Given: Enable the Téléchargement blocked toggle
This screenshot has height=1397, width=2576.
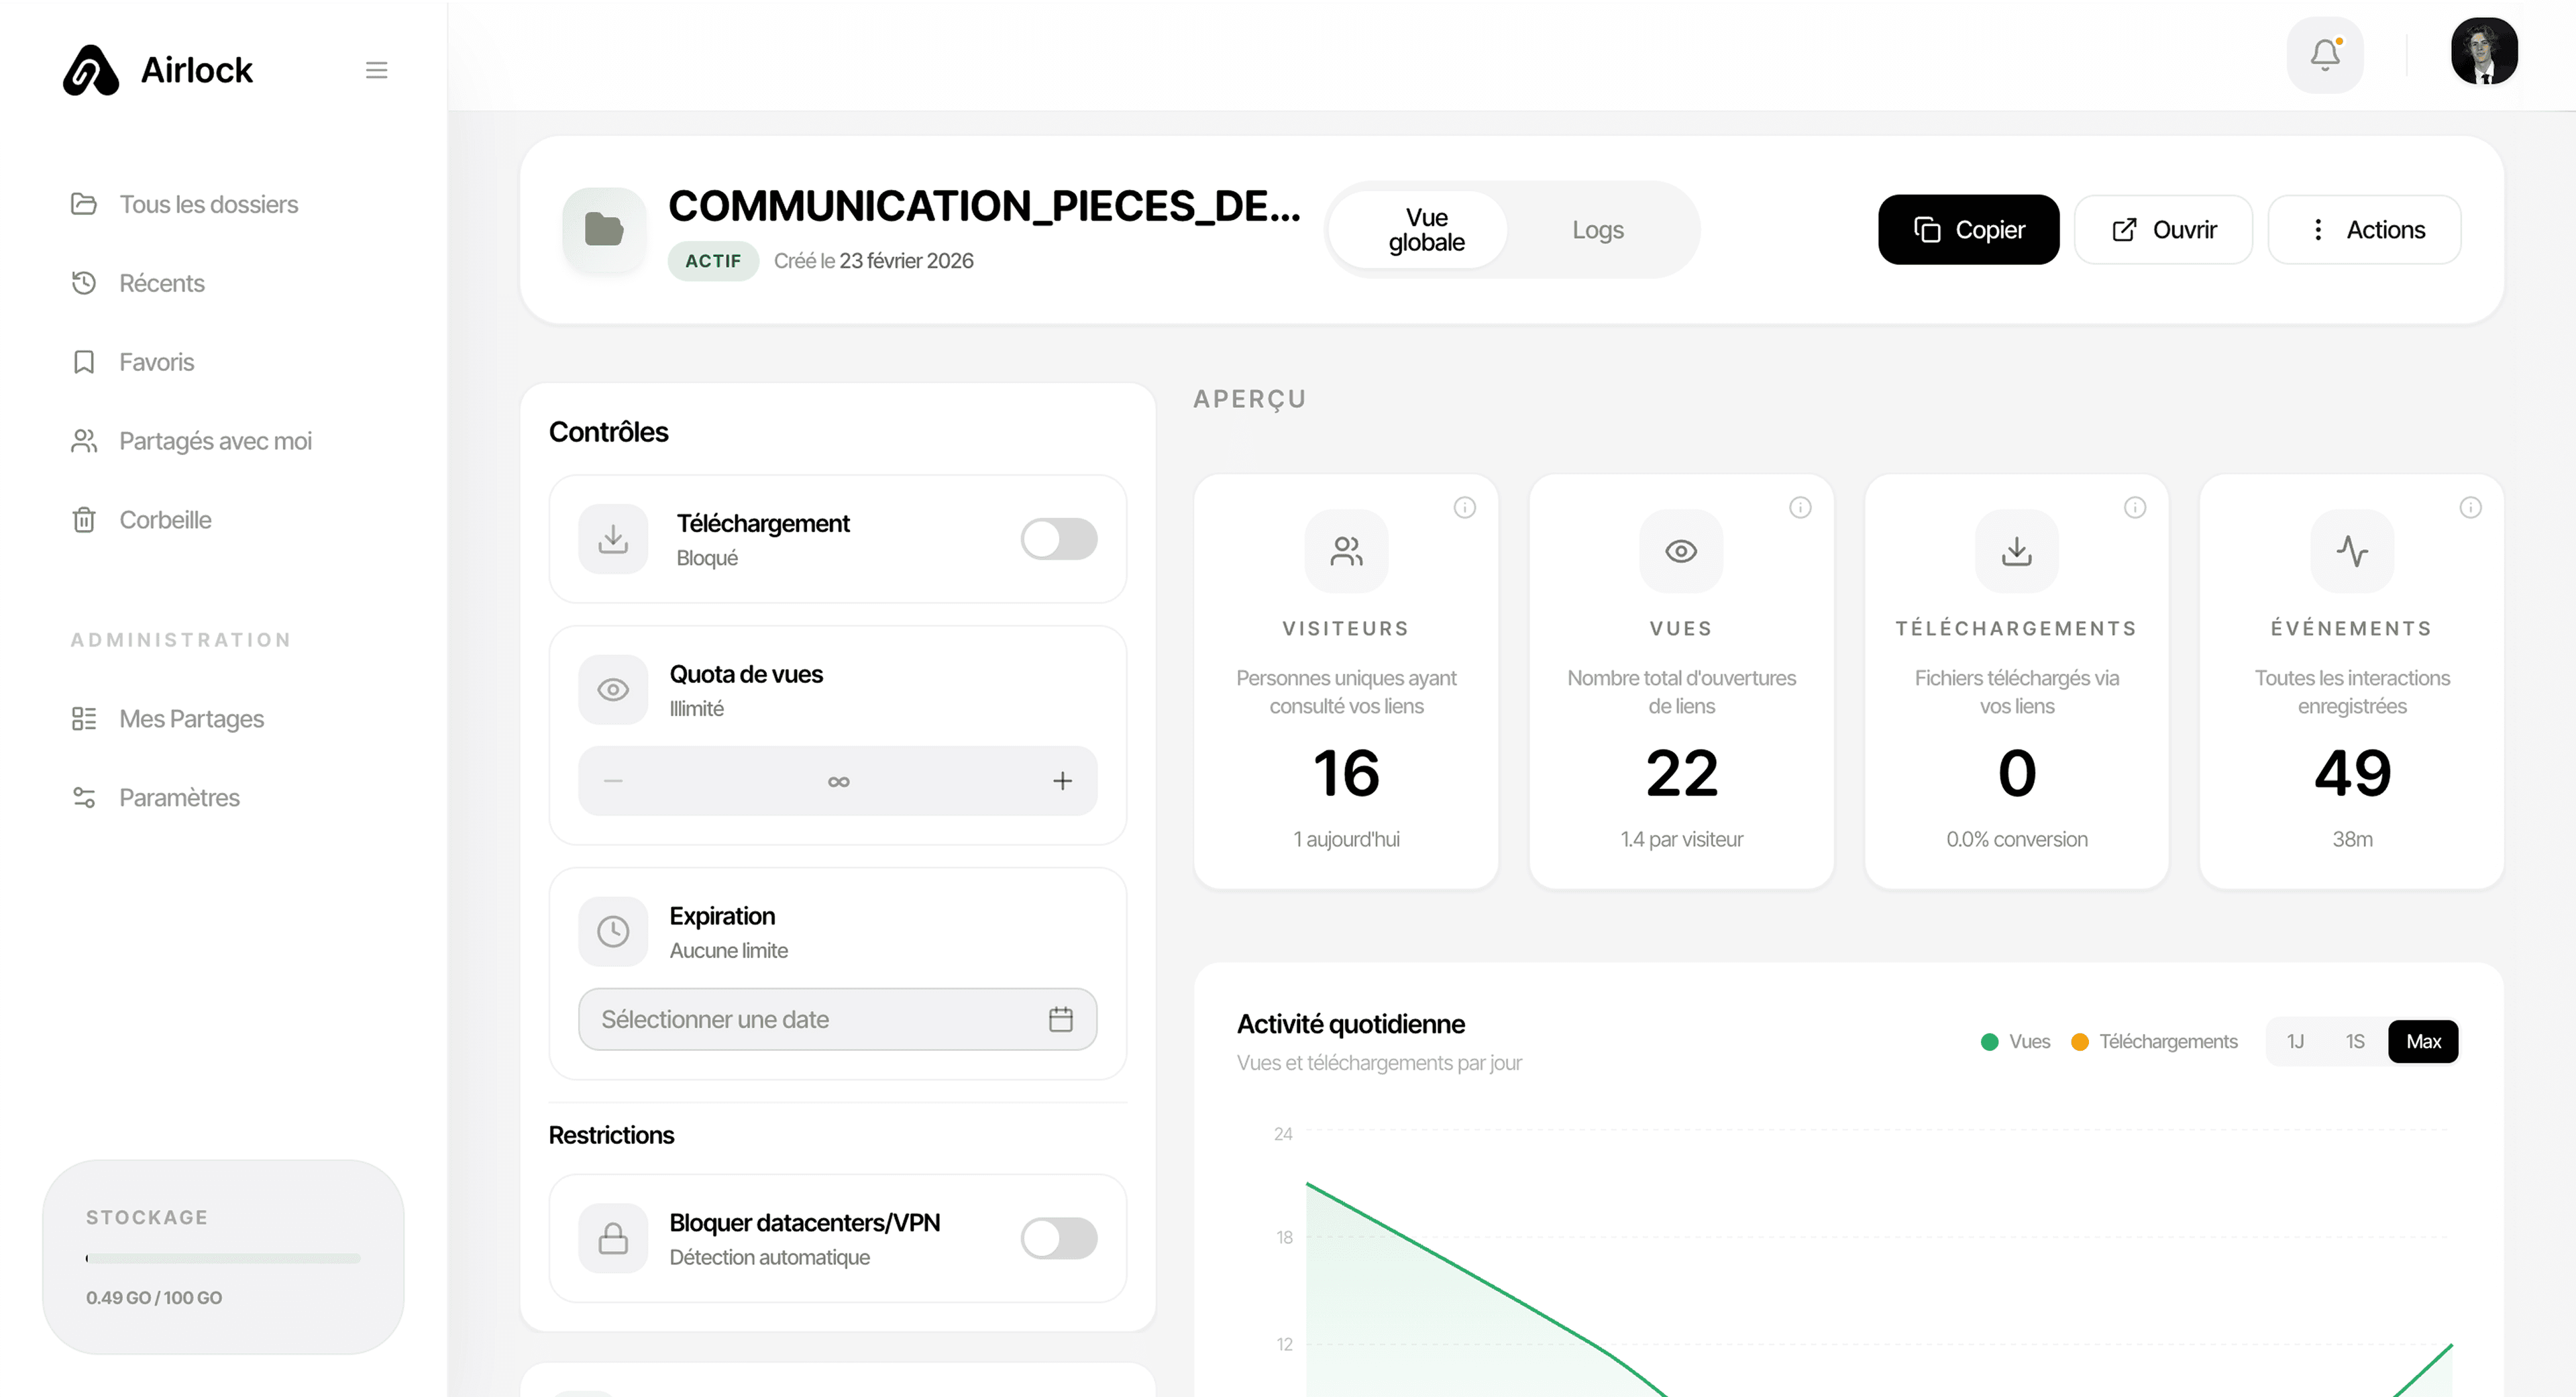Looking at the screenshot, I should pyautogui.click(x=1058, y=539).
